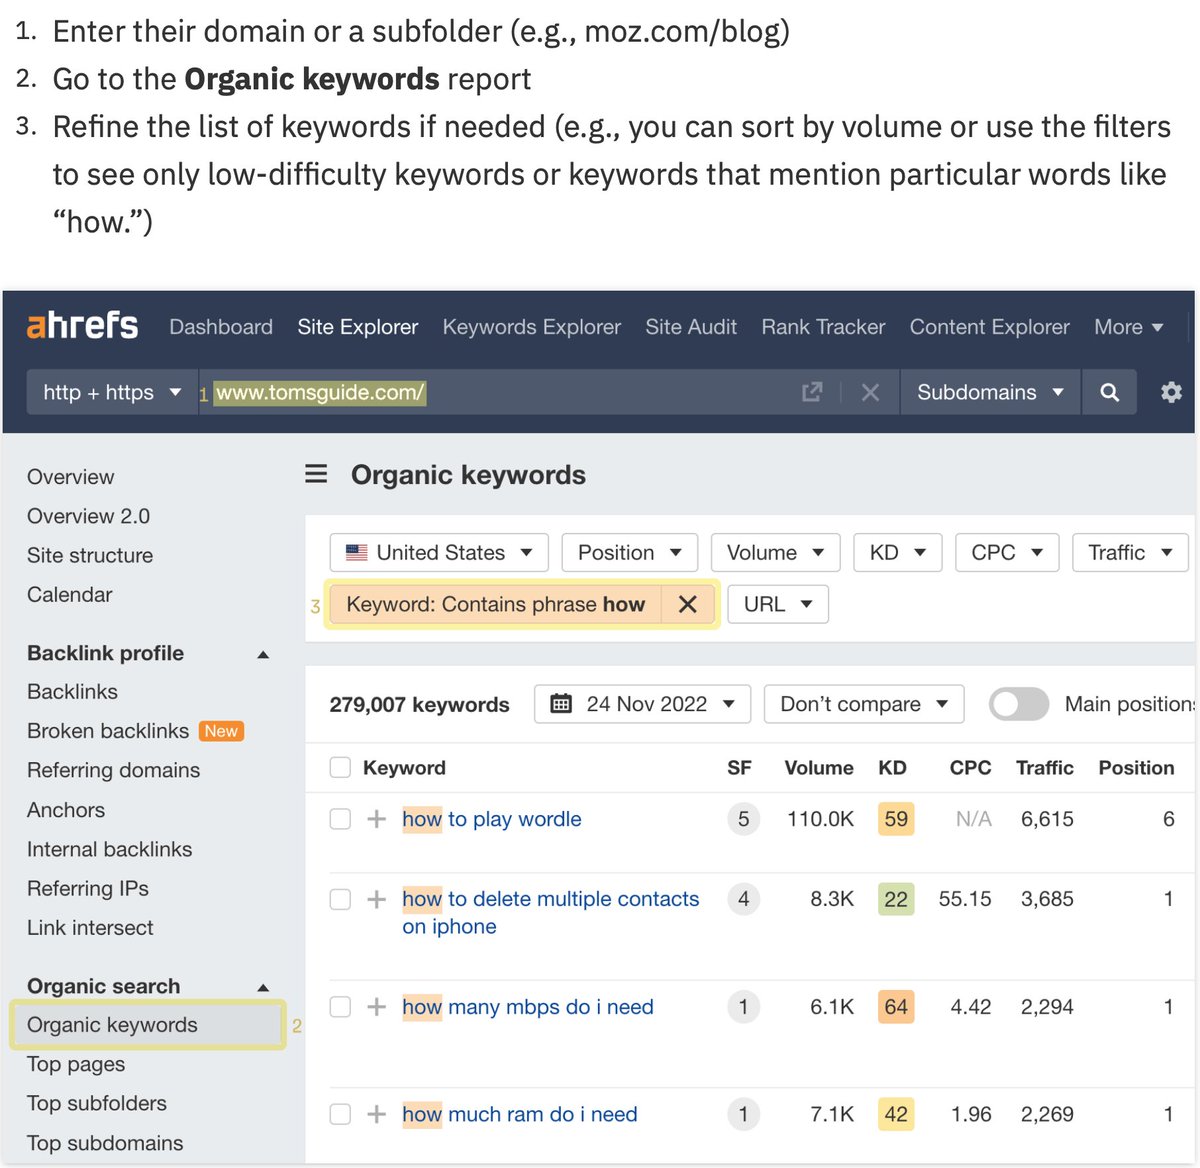
Task: Toggle sidebar with hamburger menu icon
Action: [x=316, y=474]
